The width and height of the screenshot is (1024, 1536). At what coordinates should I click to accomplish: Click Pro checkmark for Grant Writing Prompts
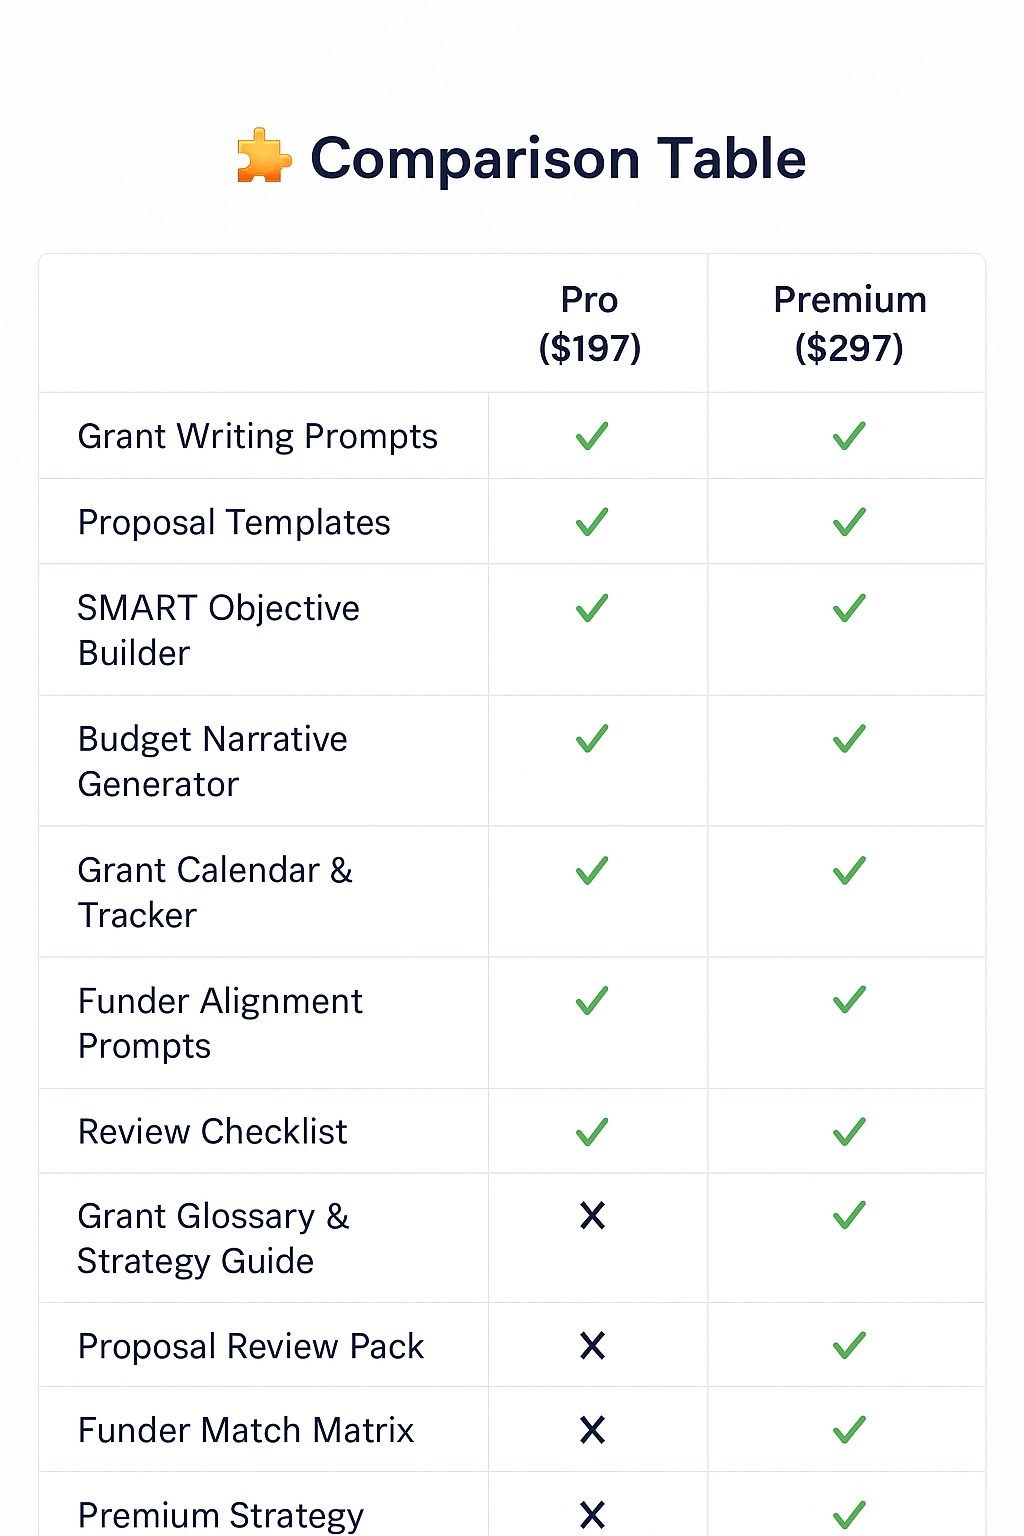click(592, 436)
